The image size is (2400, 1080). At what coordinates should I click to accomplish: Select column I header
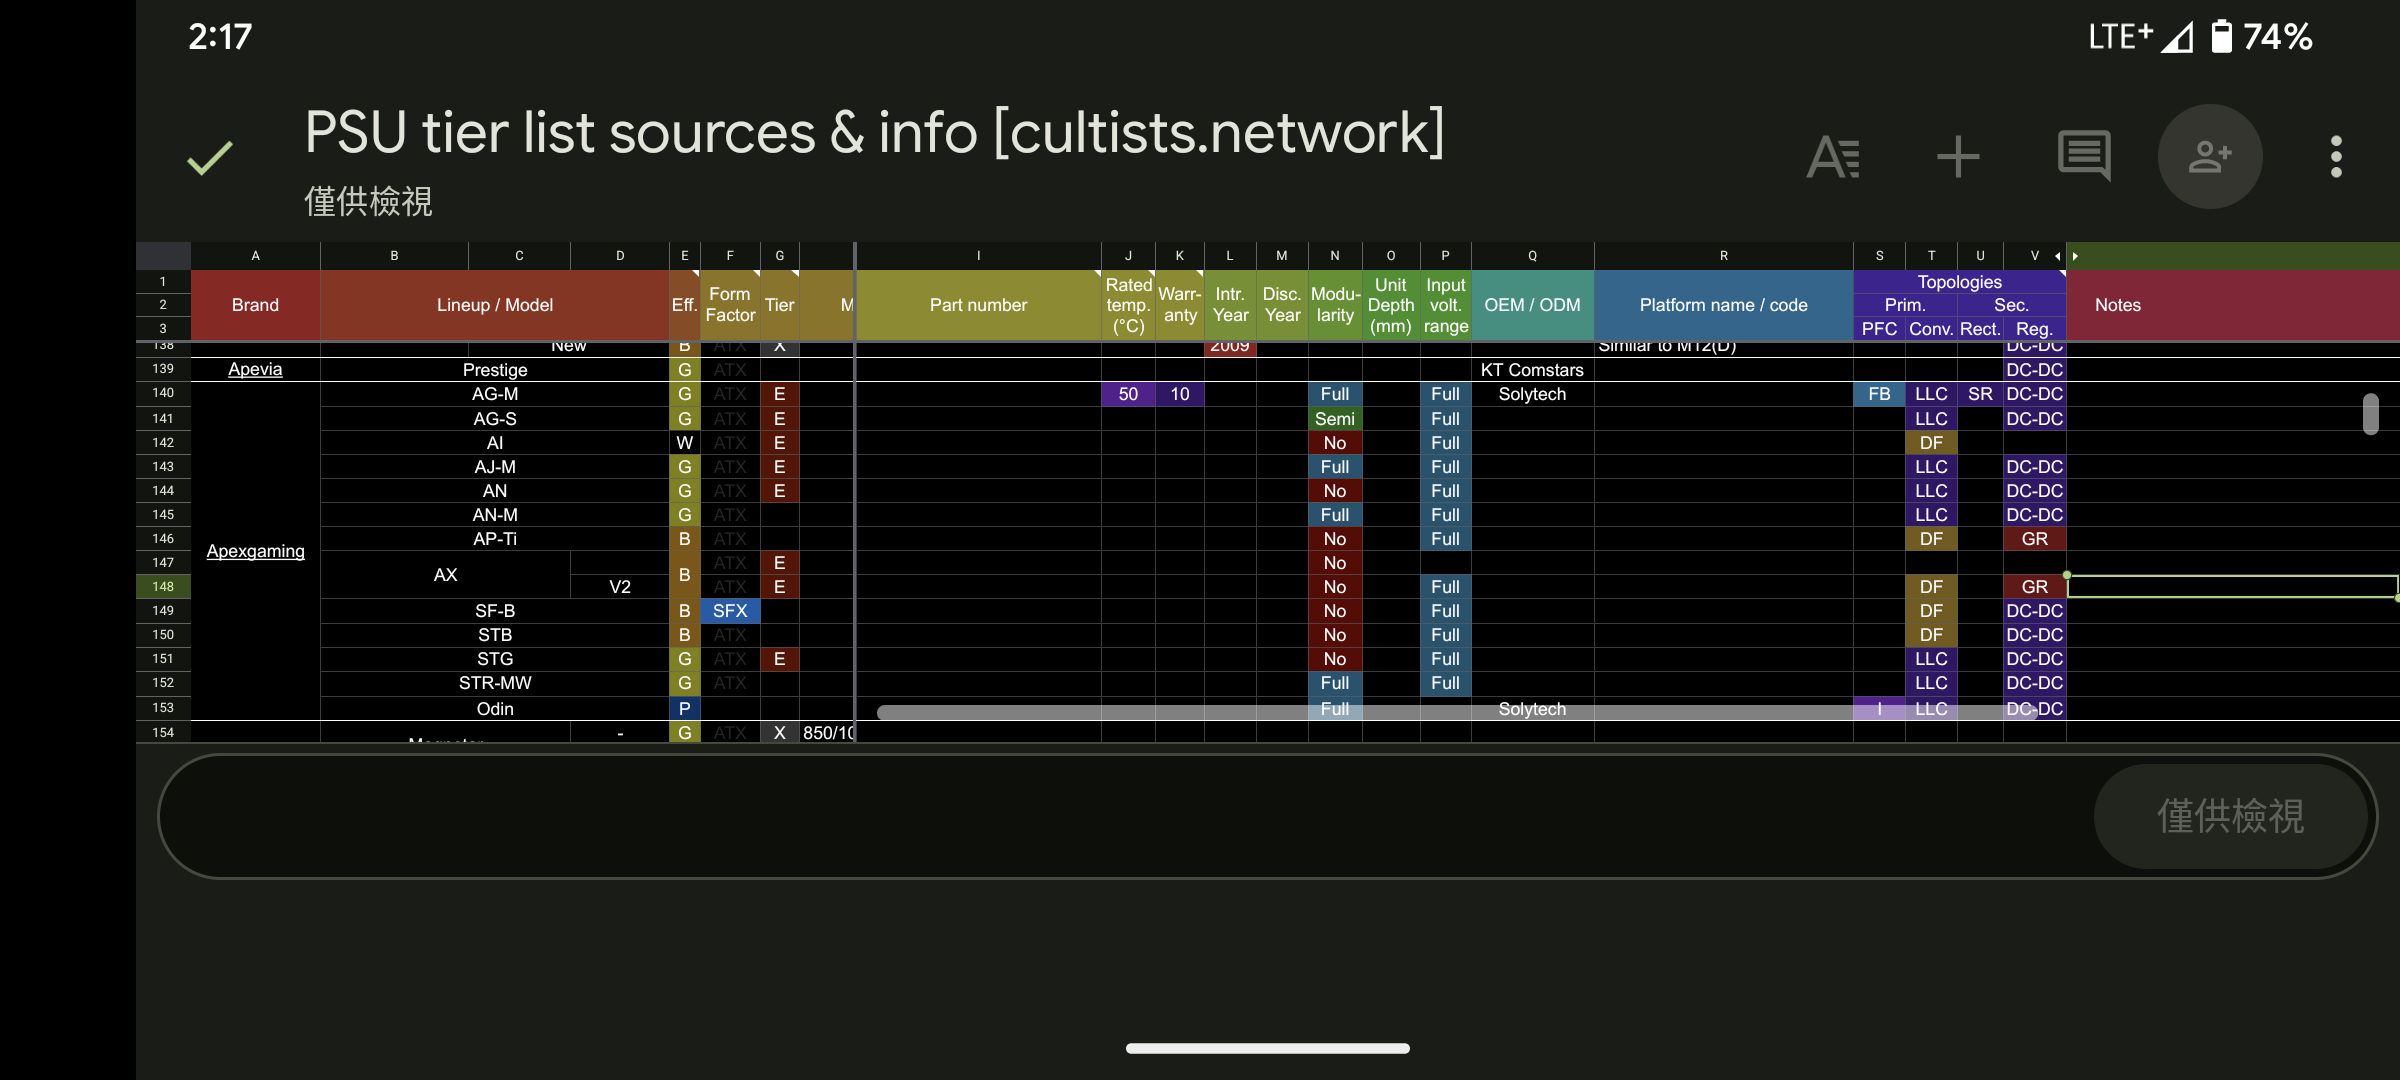(x=978, y=256)
